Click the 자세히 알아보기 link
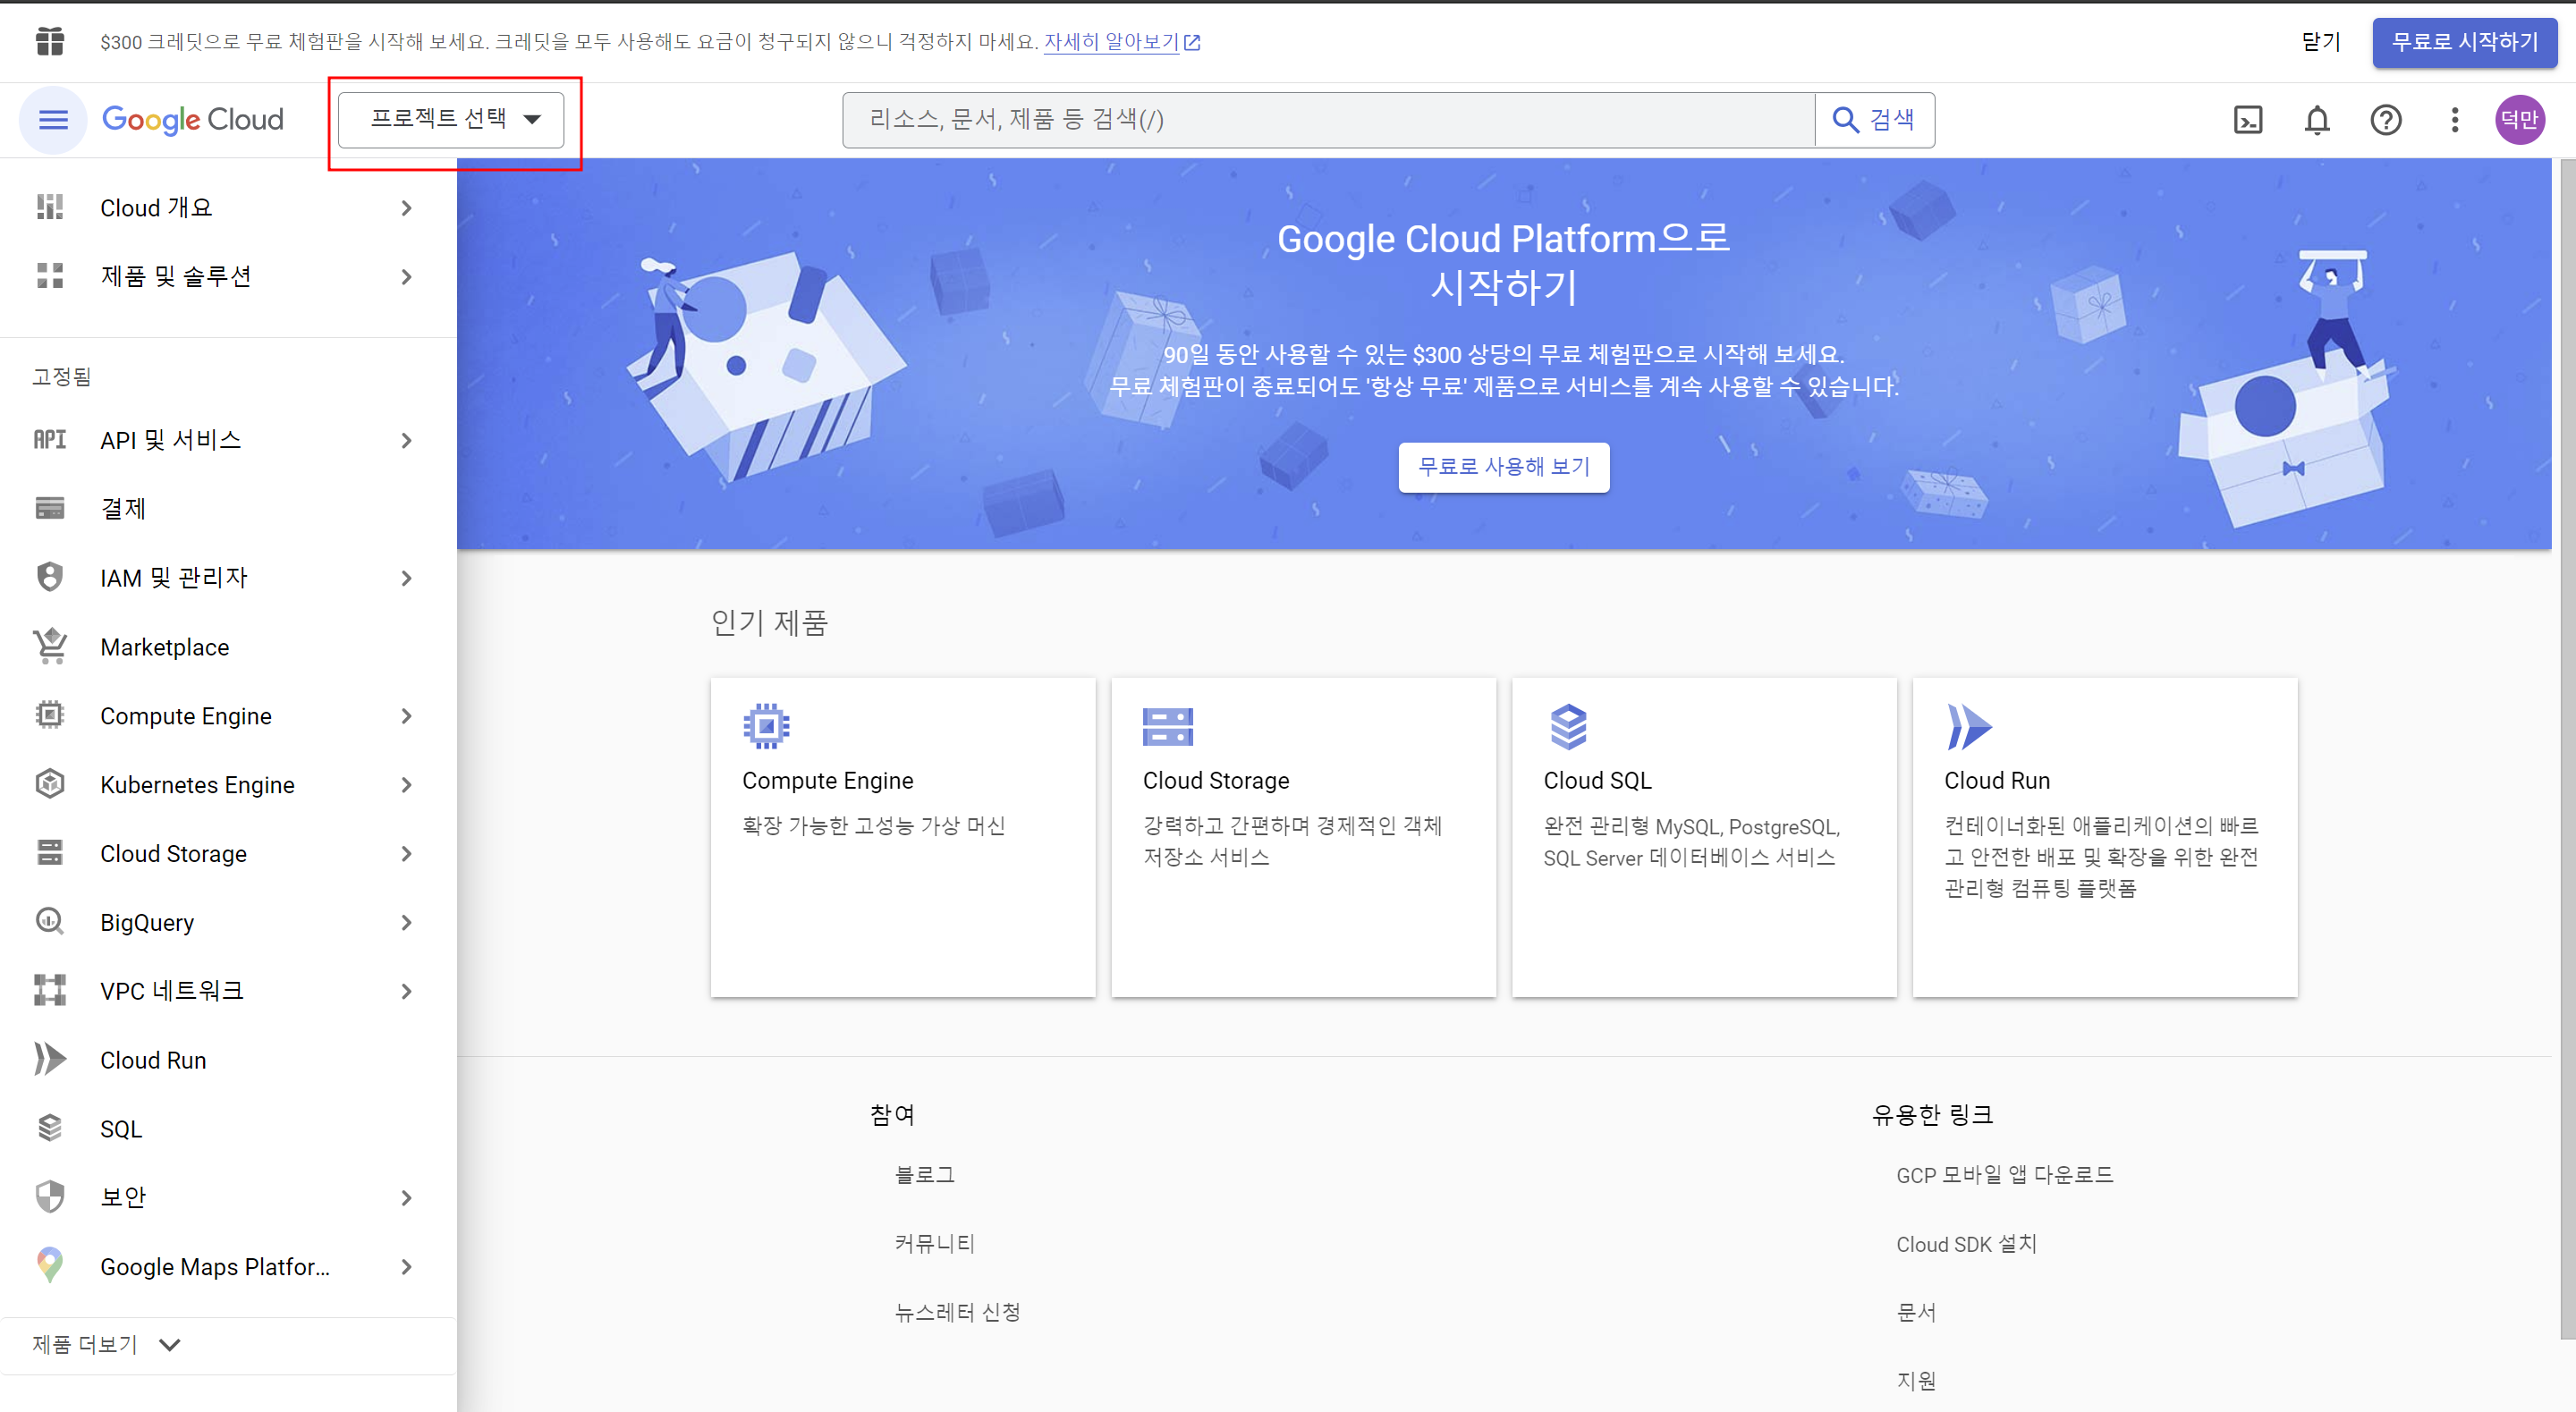Screen dimensions: 2576x1412 1111,42
